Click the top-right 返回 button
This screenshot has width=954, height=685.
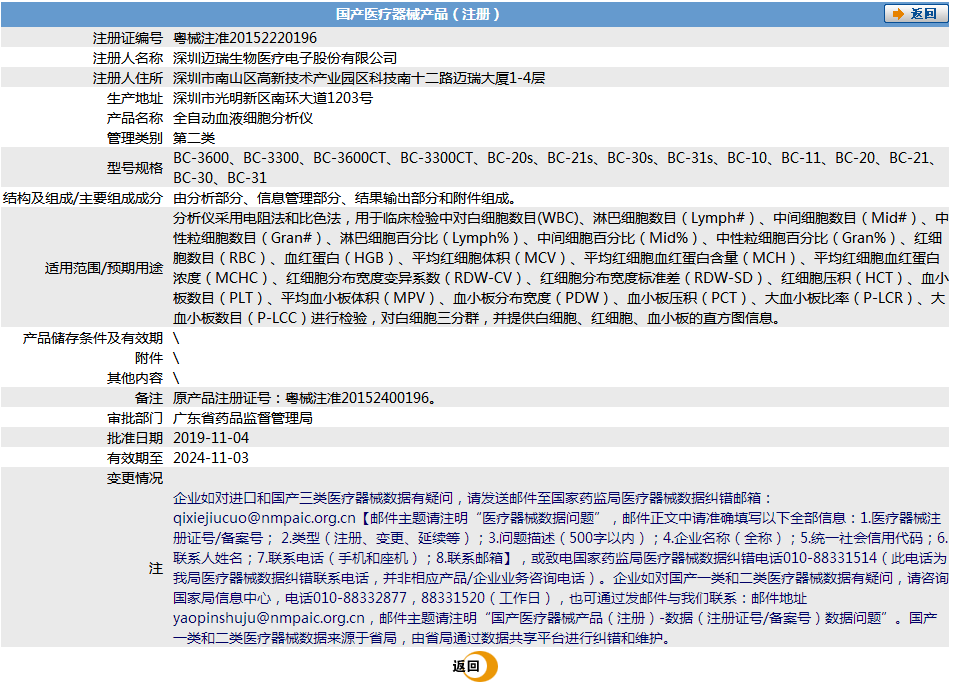(x=915, y=13)
